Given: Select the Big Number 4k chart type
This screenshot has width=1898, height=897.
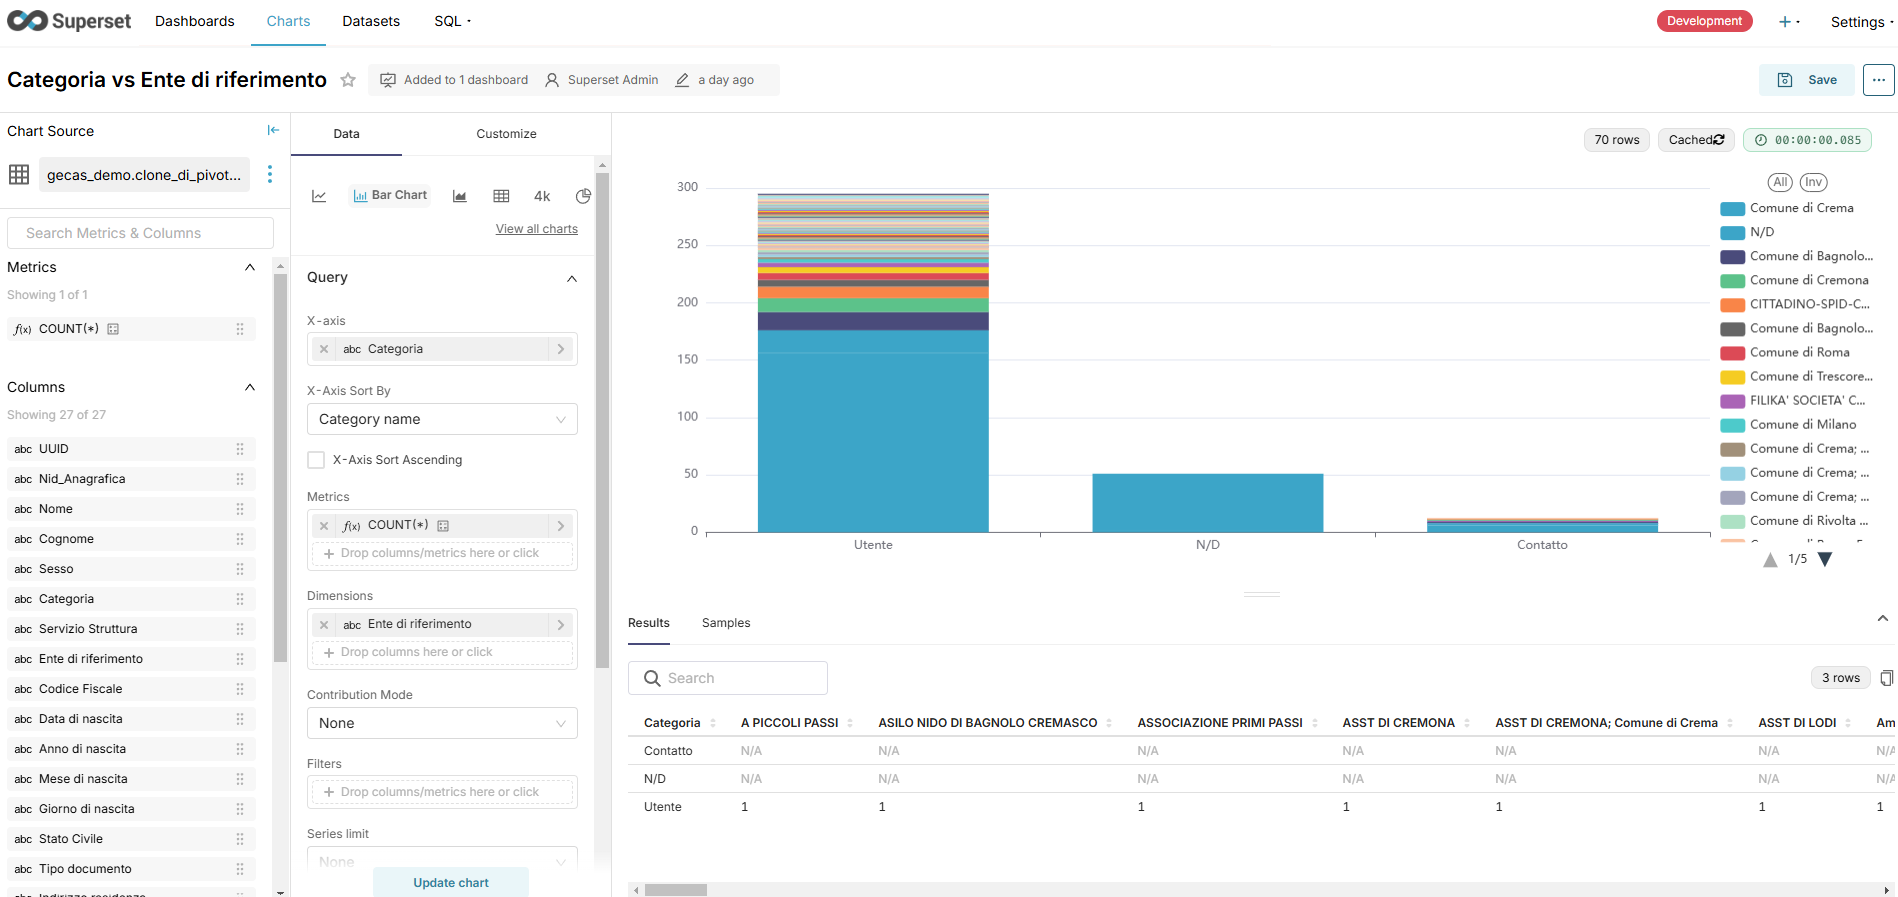Looking at the screenshot, I should point(542,196).
